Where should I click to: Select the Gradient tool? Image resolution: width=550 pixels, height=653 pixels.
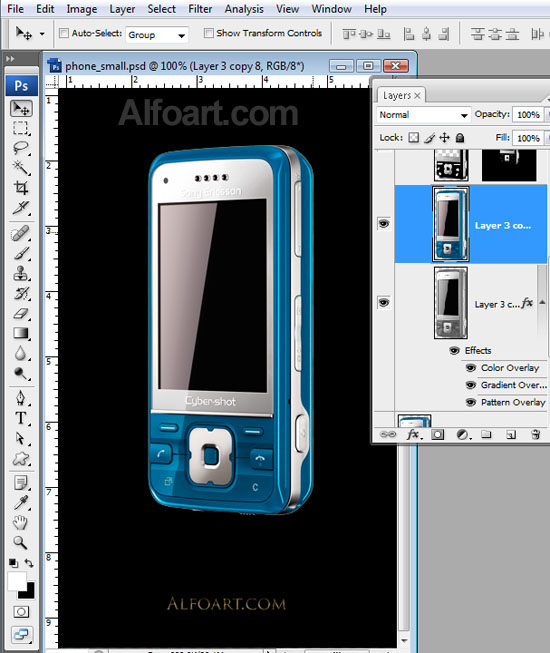pos(21,333)
